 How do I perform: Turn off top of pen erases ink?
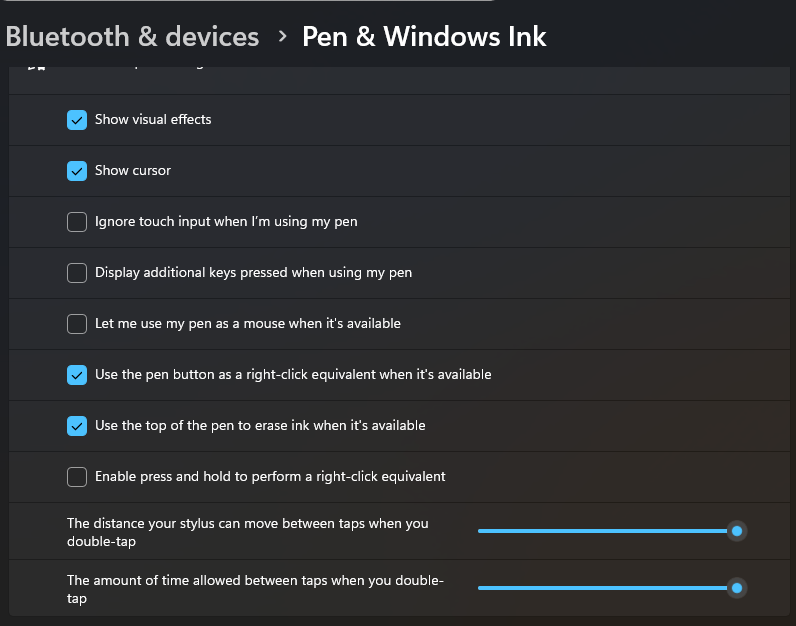pos(77,426)
